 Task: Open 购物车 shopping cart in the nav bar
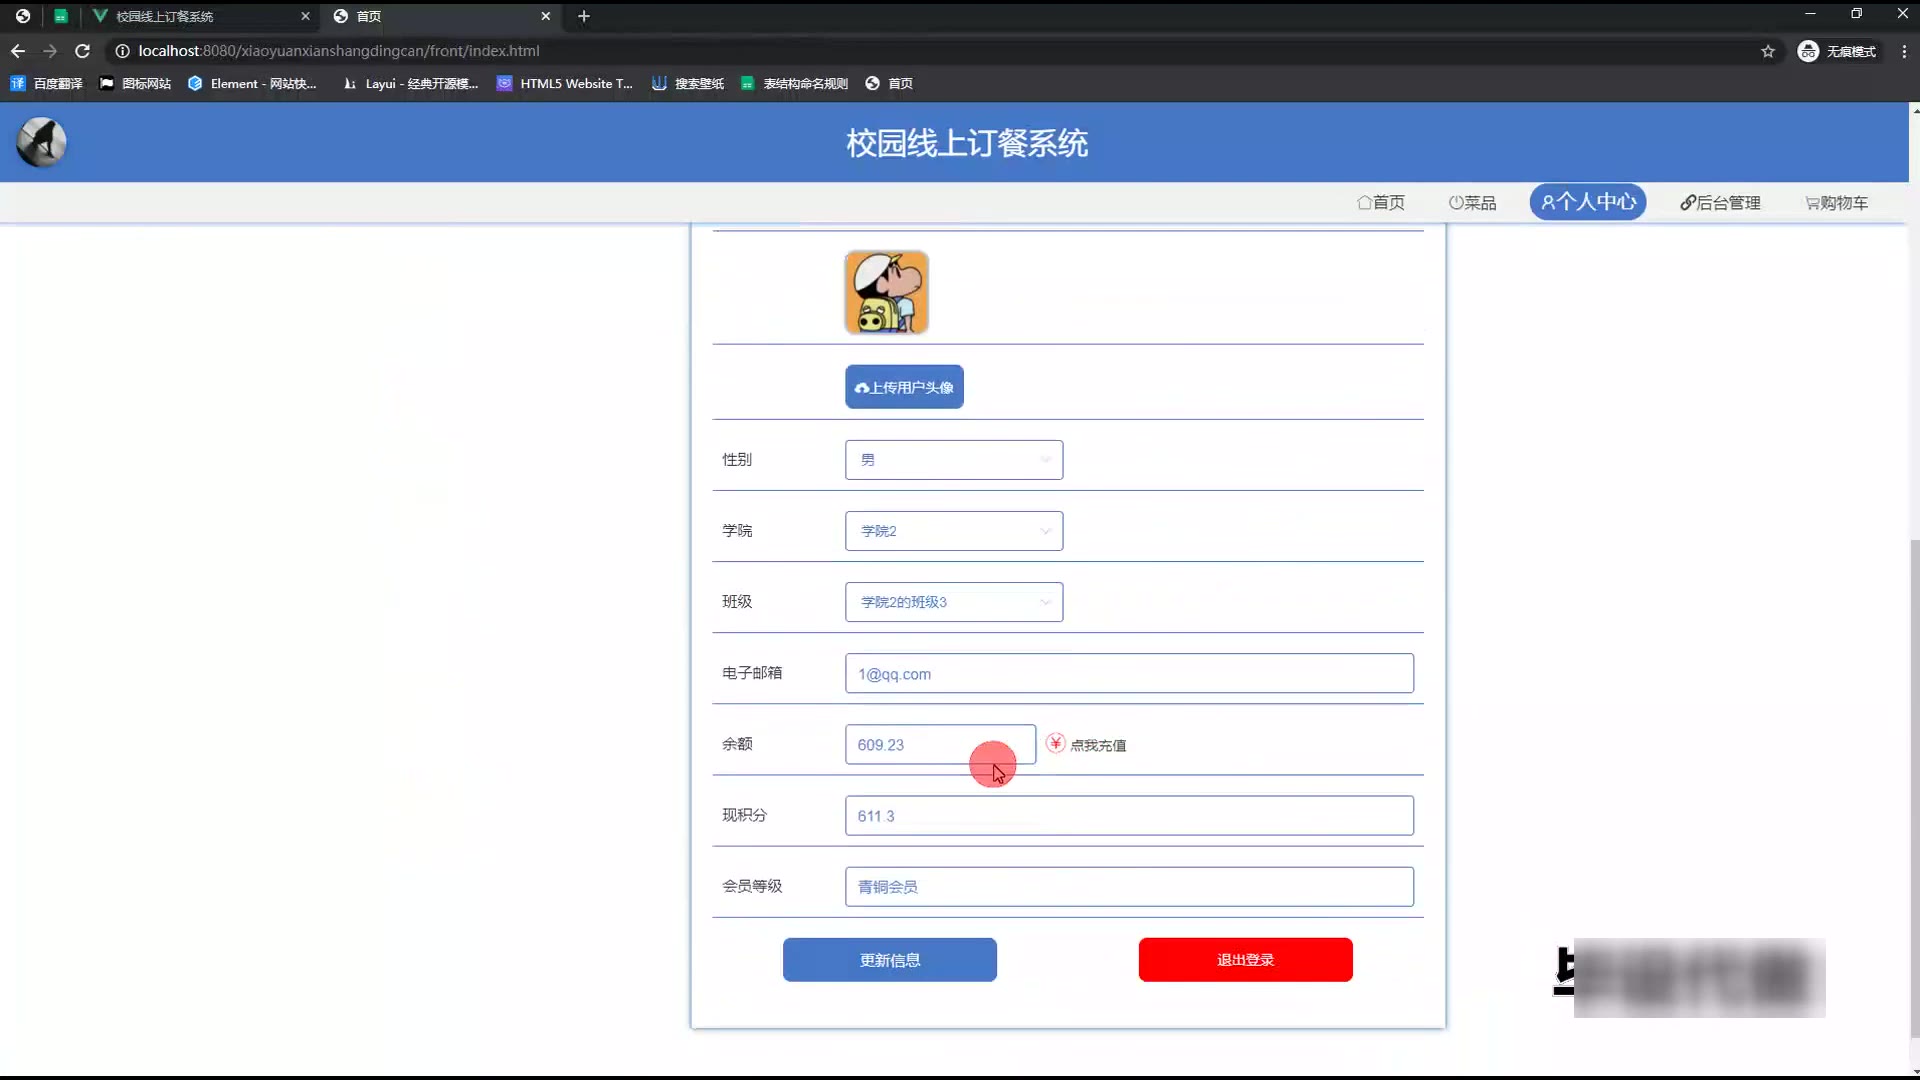pyautogui.click(x=1836, y=203)
